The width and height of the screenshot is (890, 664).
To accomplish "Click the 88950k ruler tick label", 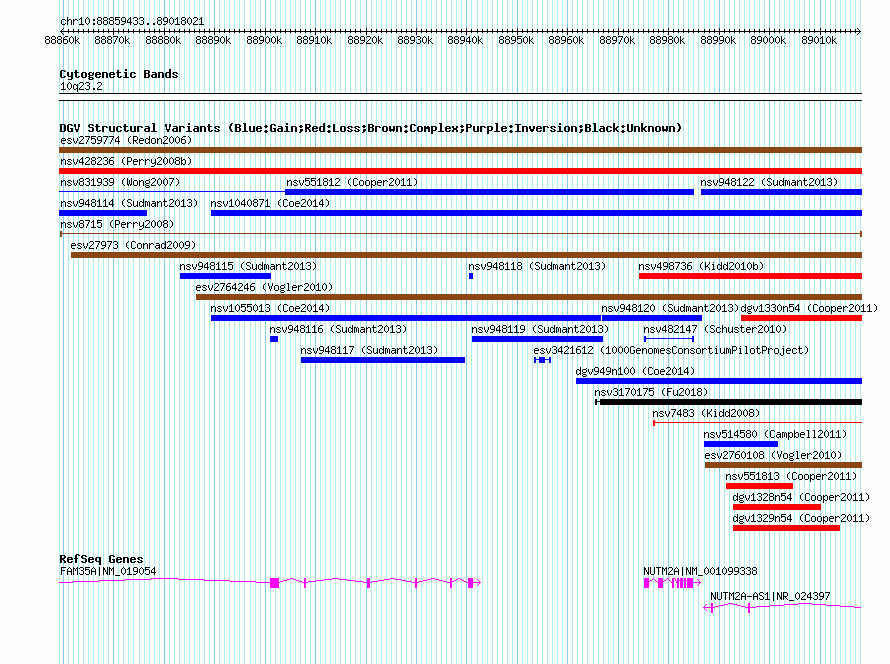I will coord(516,40).
